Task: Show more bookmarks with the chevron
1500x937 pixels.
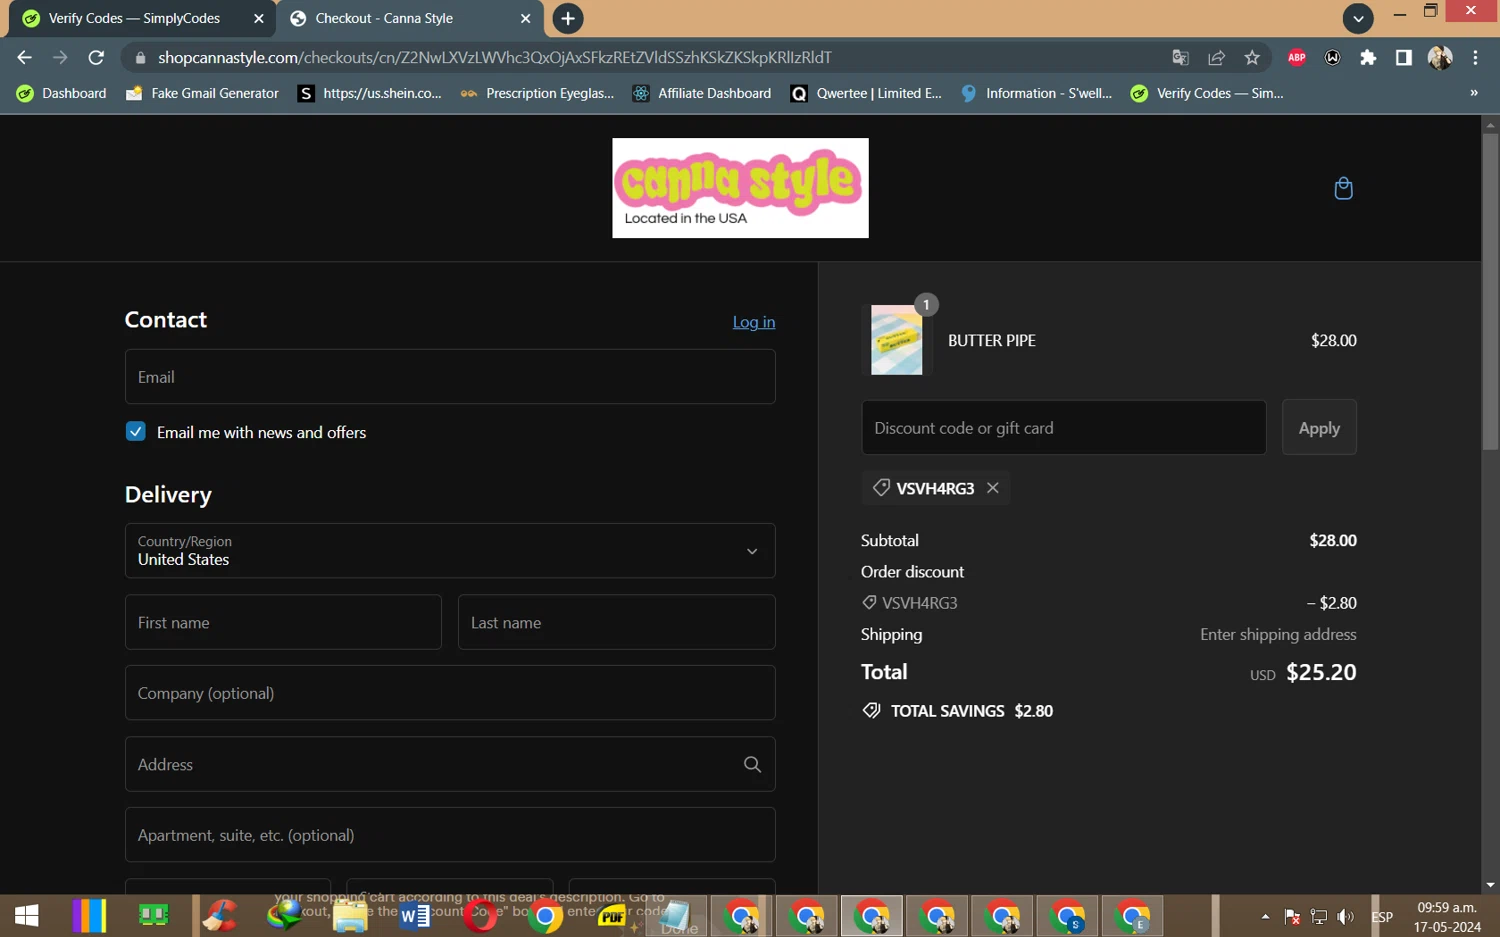Action: (x=1473, y=93)
